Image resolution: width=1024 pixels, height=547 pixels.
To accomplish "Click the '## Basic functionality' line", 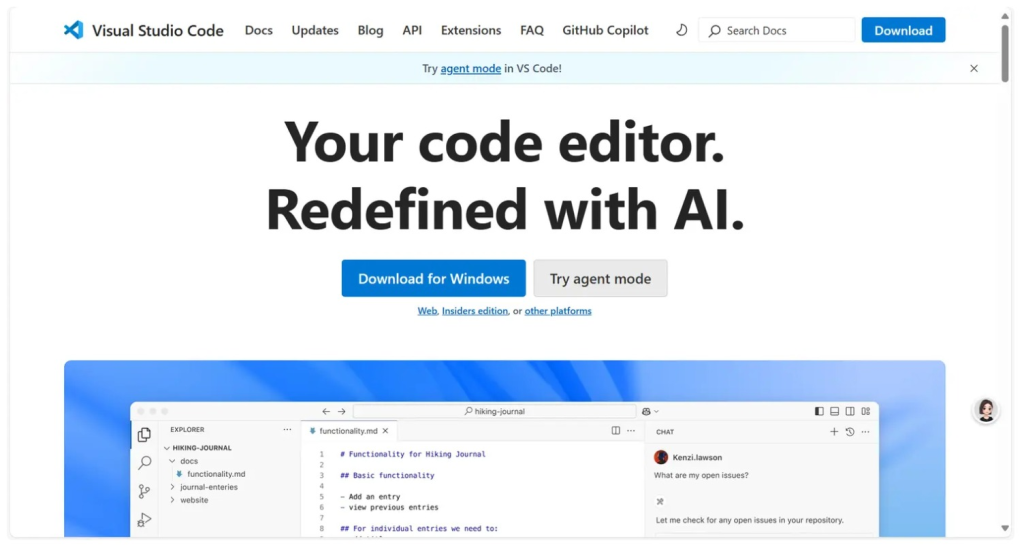I will tap(387, 476).
